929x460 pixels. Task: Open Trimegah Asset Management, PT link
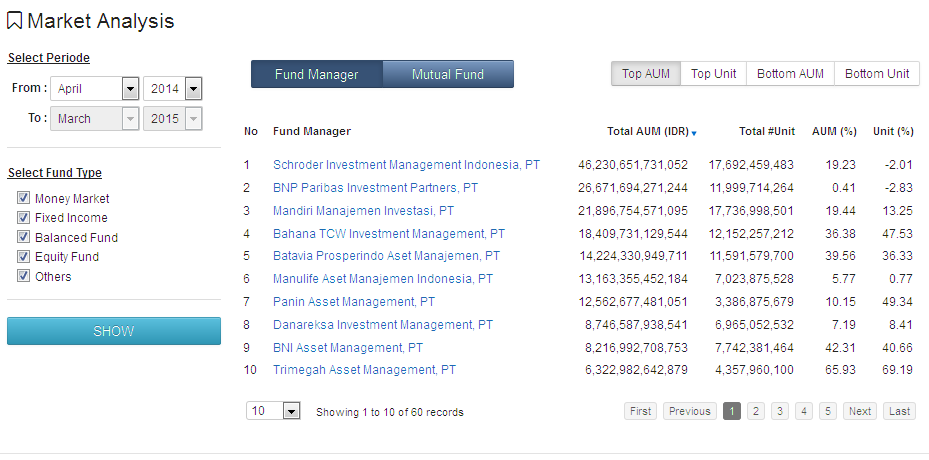pos(364,370)
